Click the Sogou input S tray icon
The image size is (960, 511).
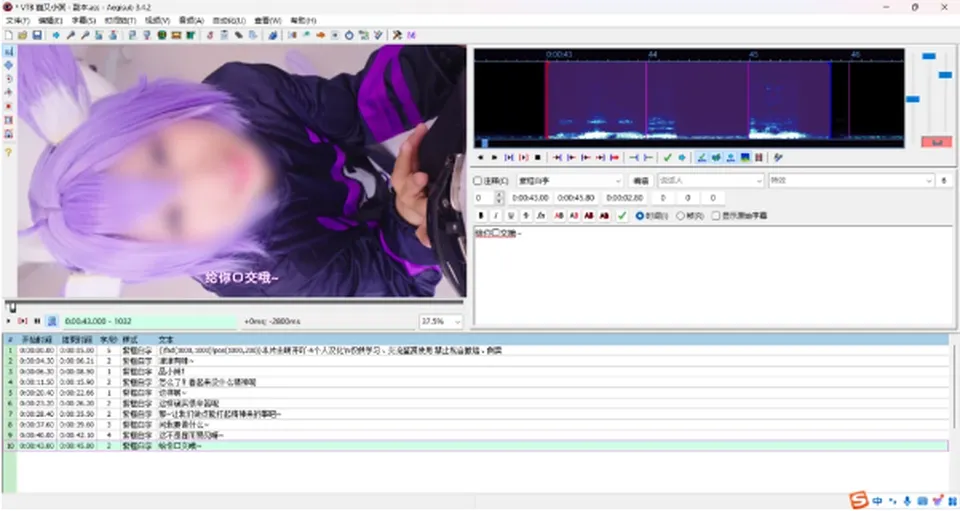click(859, 500)
